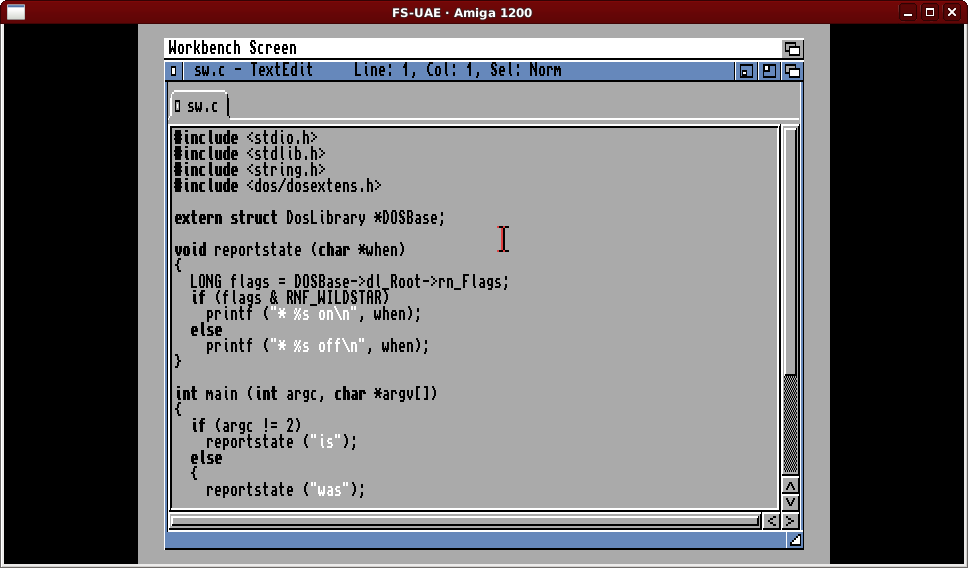Click the scroll down arrow
This screenshot has width=968, height=568.
(x=790, y=501)
